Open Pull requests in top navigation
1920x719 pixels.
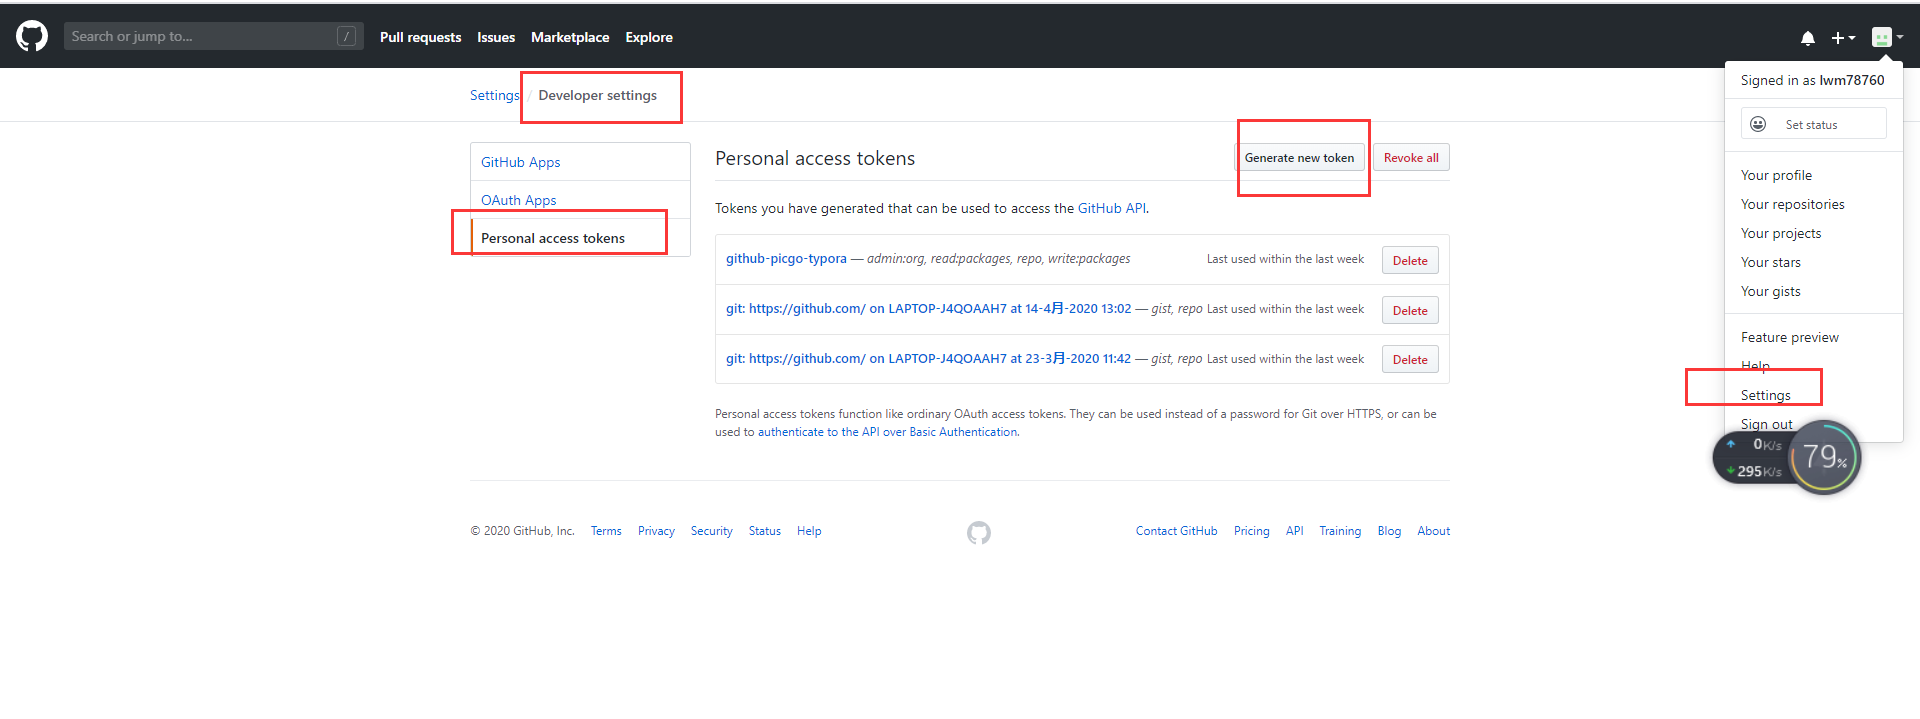click(x=420, y=37)
